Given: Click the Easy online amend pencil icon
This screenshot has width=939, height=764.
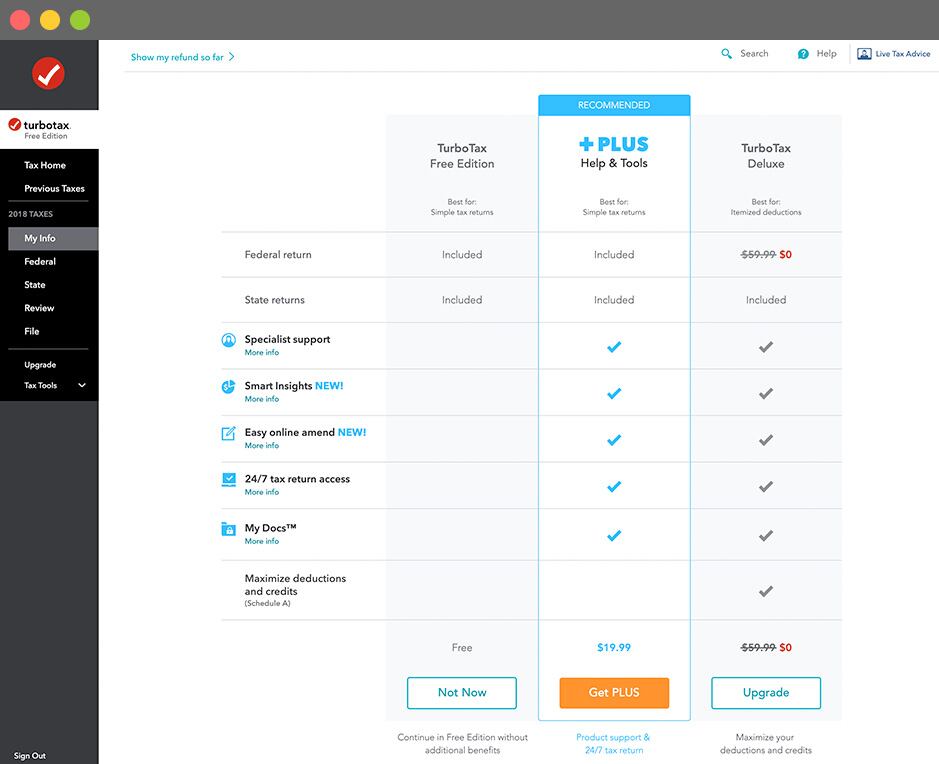Looking at the screenshot, I should (x=229, y=433).
